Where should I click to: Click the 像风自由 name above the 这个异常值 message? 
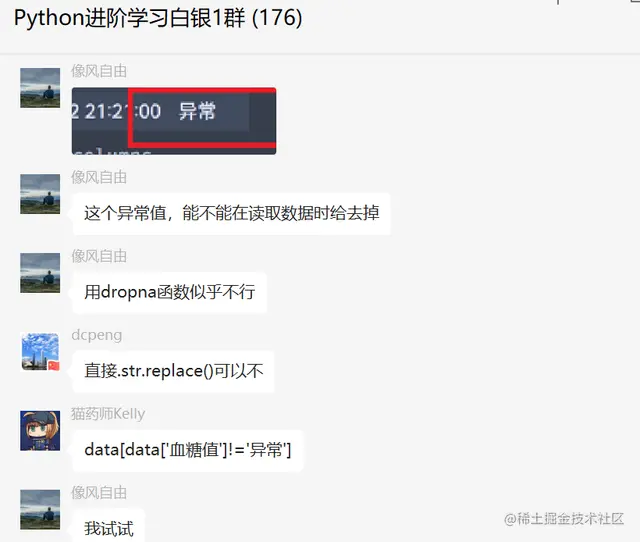tap(99, 177)
